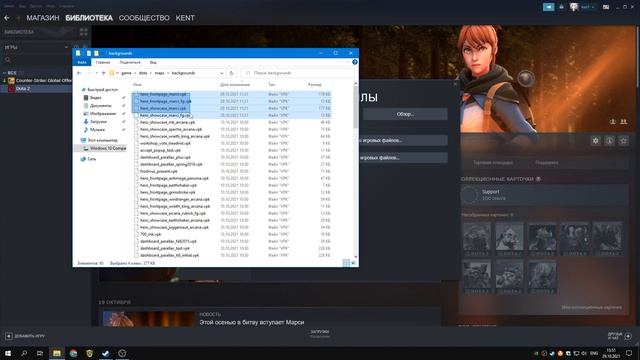Click Обзор button in Steam properties dialog

pos(405,114)
